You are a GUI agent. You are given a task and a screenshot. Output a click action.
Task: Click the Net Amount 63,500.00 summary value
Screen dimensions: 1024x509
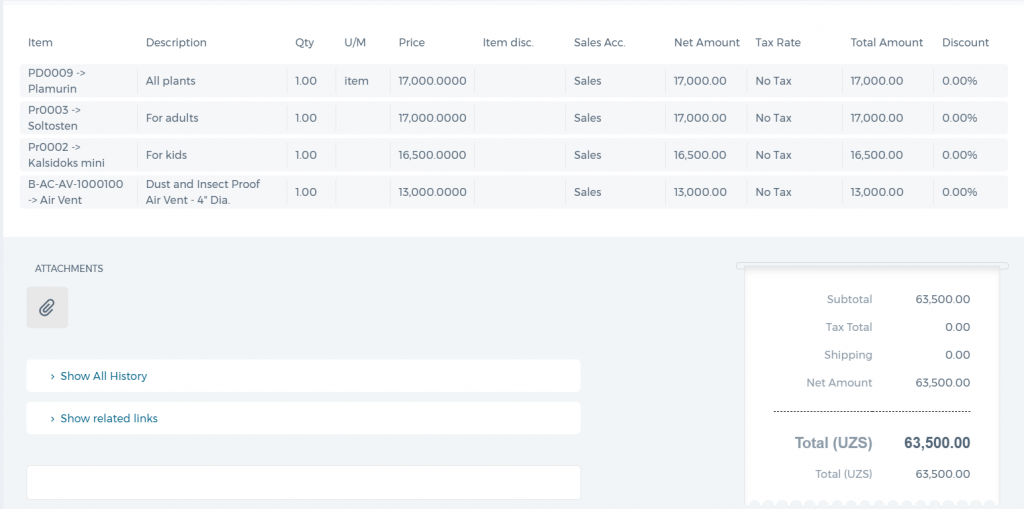point(942,382)
